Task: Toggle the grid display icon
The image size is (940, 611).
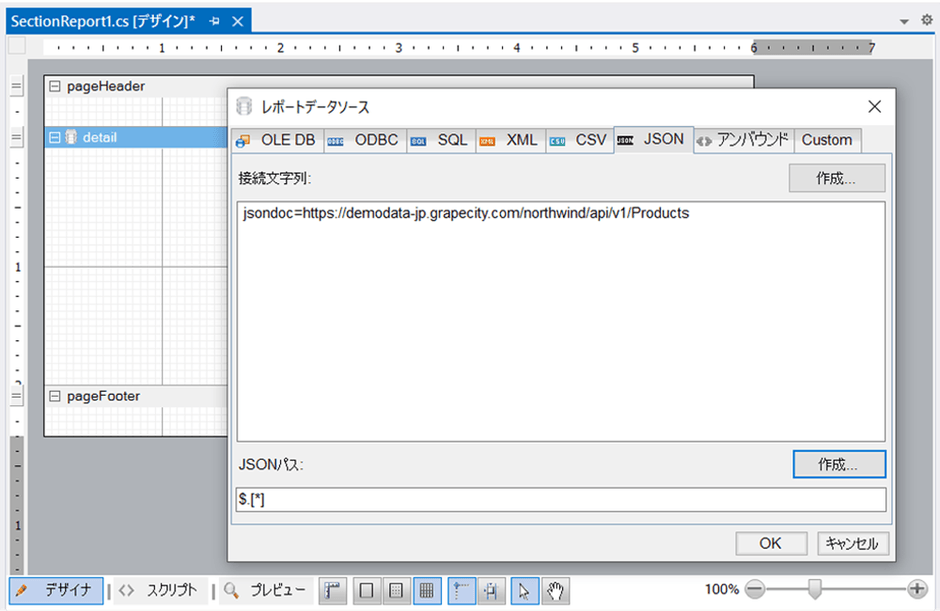Action: (x=427, y=590)
